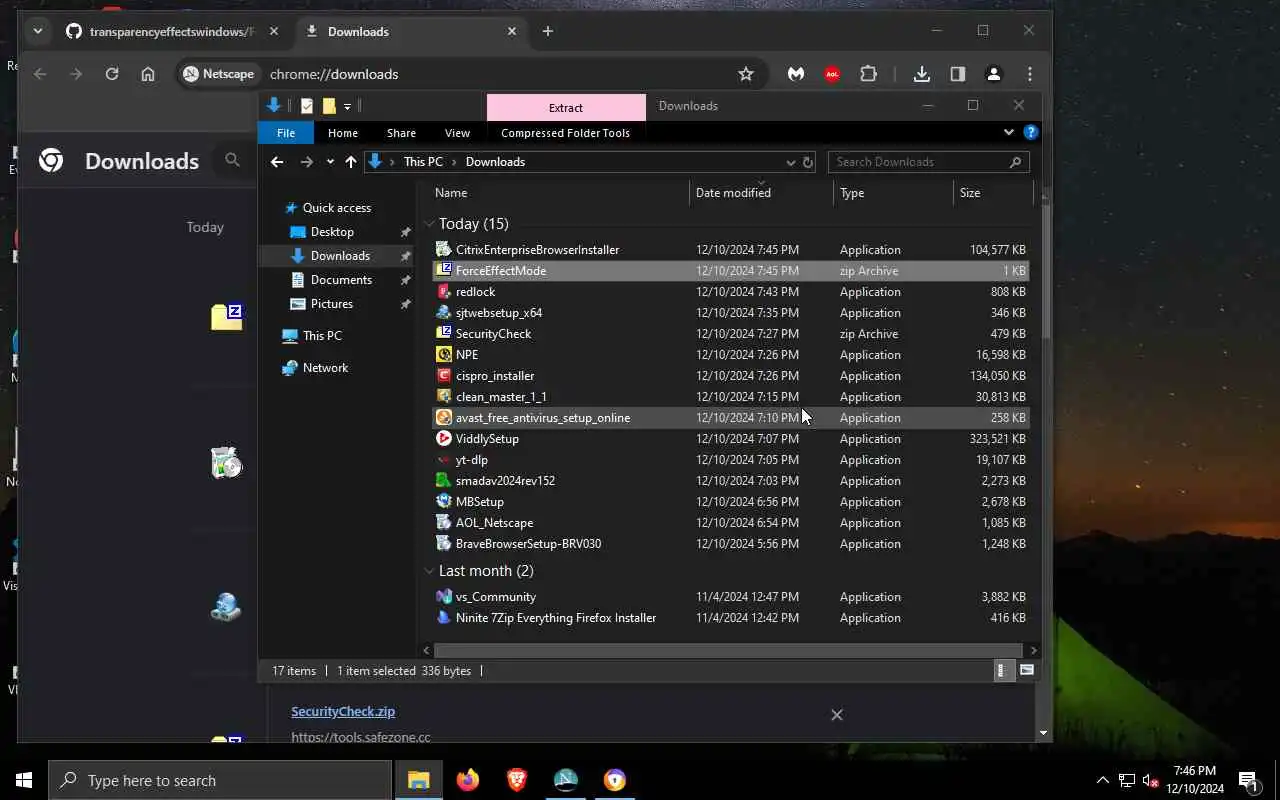Click the chevron before This PC in address bar
The height and width of the screenshot is (800, 1280).
tap(392, 162)
